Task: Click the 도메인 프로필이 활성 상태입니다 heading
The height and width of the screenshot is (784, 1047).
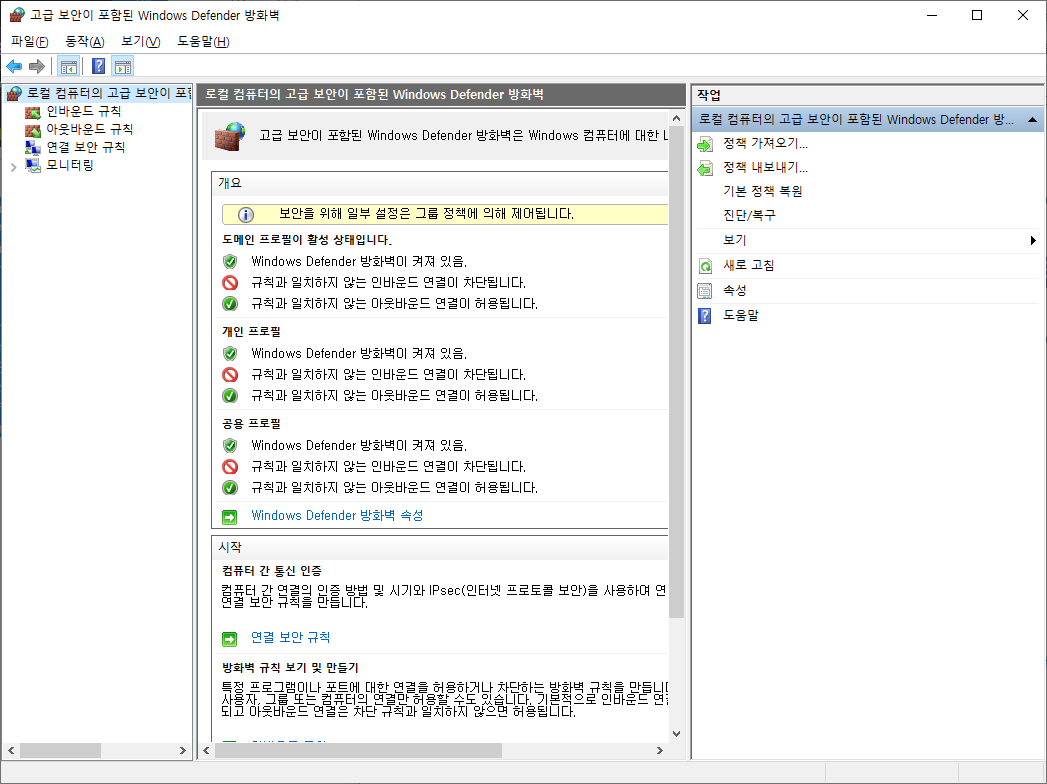Action: [307, 240]
